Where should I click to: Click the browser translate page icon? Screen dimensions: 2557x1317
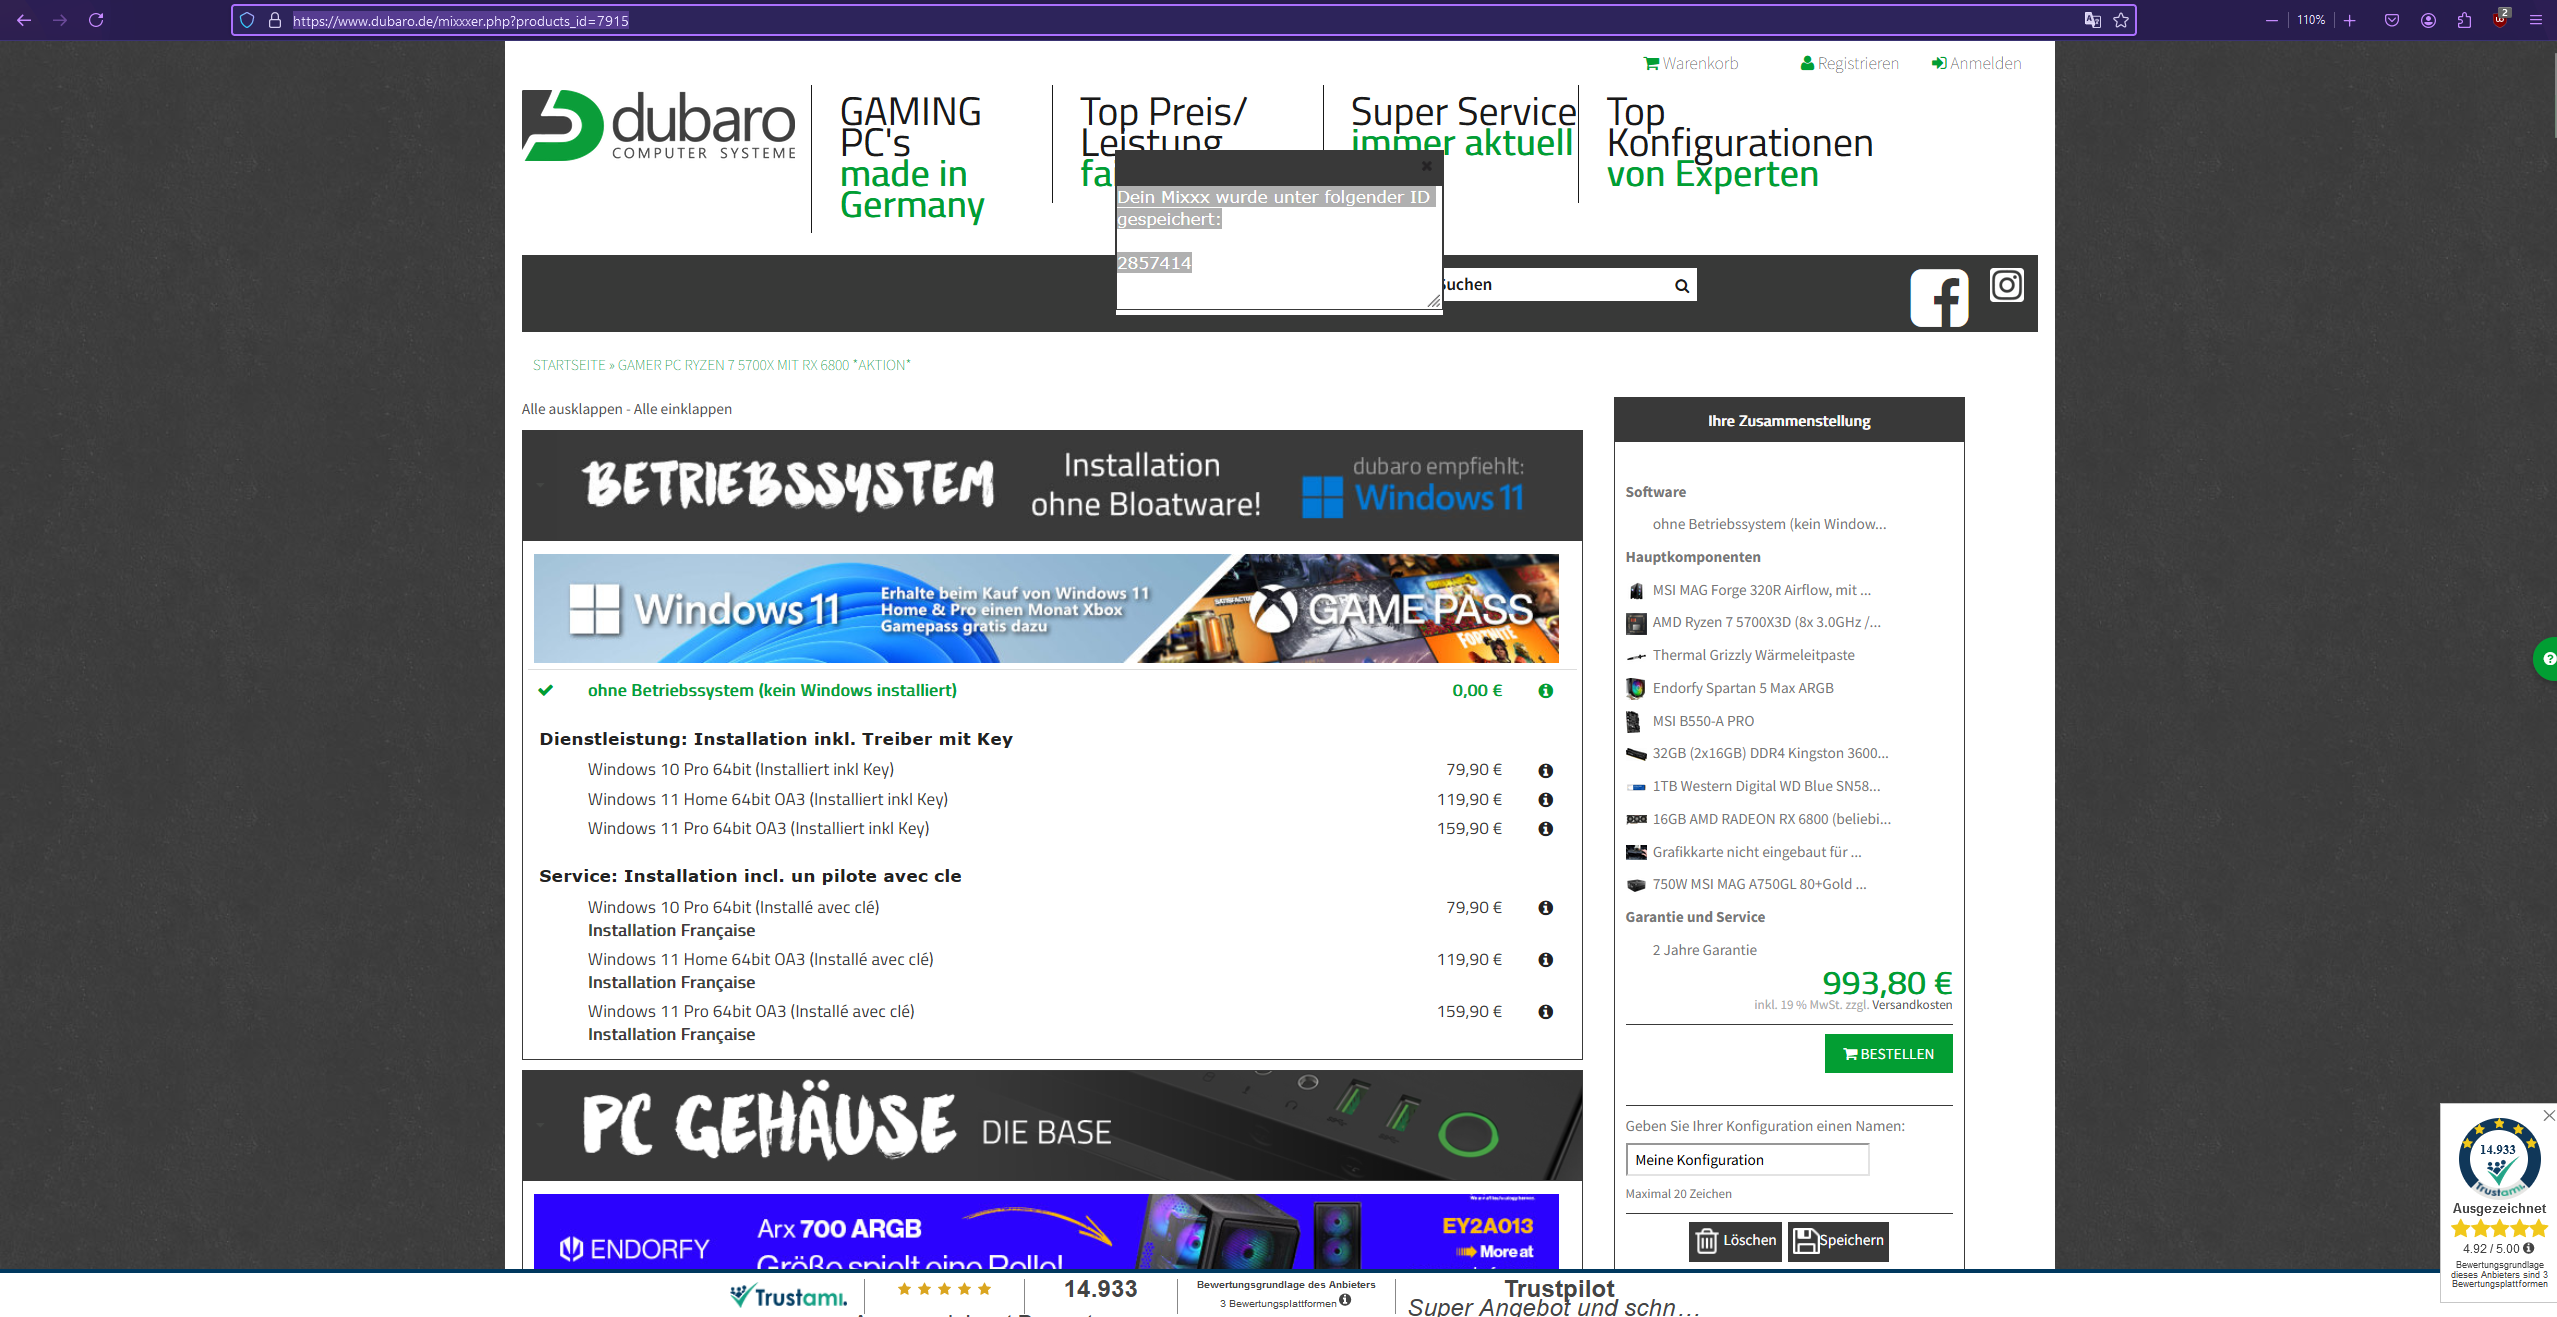(2092, 20)
